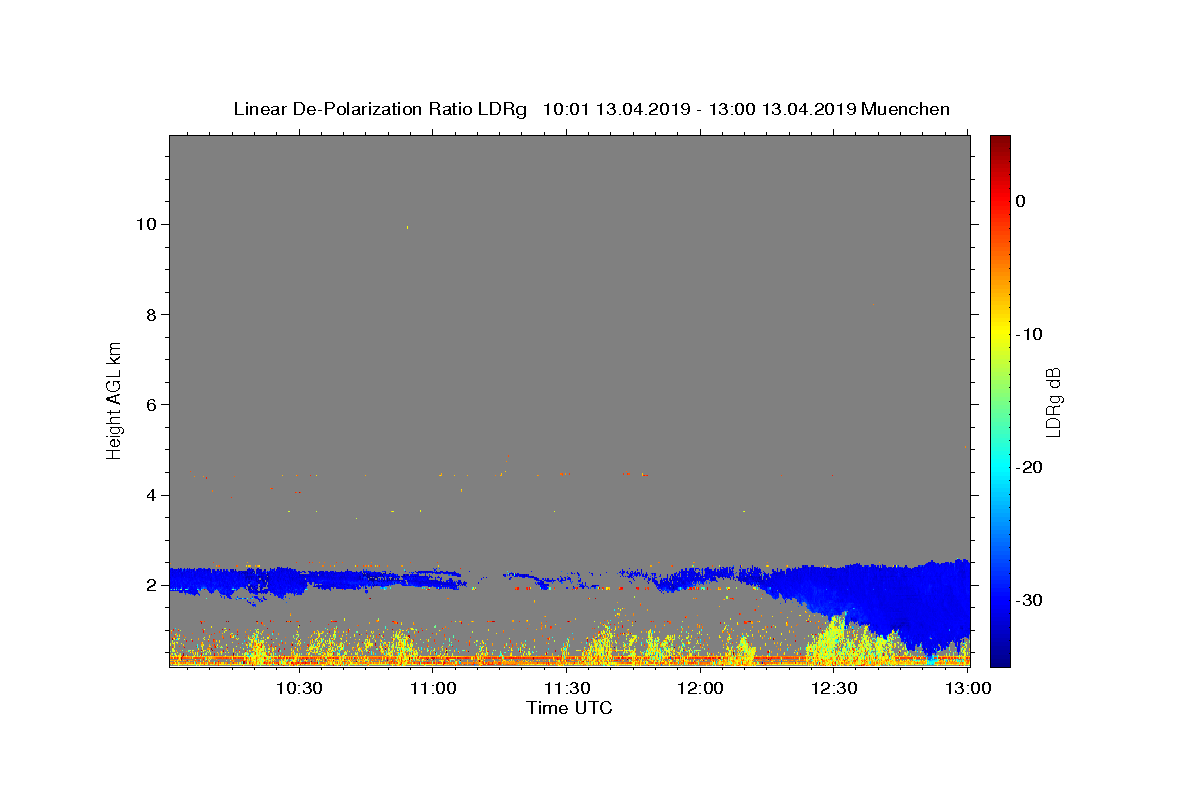This screenshot has height=800, width=1200.
Task: Click the yellow-green echo column near 12:30
Action: [835, 640]
